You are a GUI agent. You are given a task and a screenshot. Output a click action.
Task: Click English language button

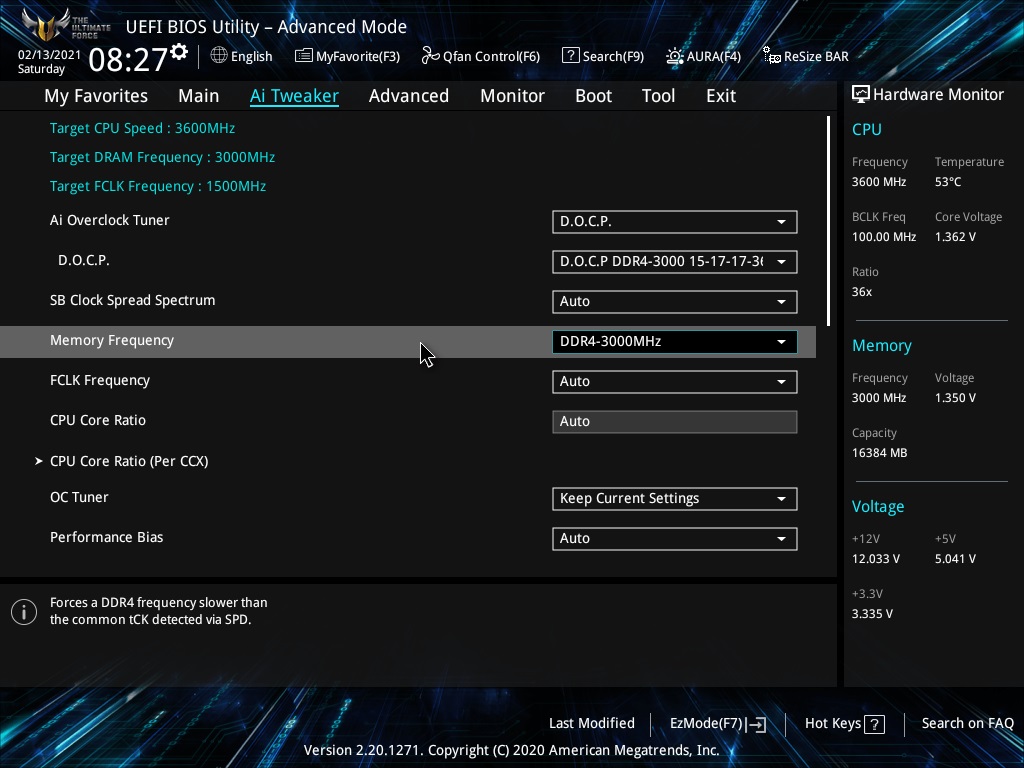tap(251, 57)
